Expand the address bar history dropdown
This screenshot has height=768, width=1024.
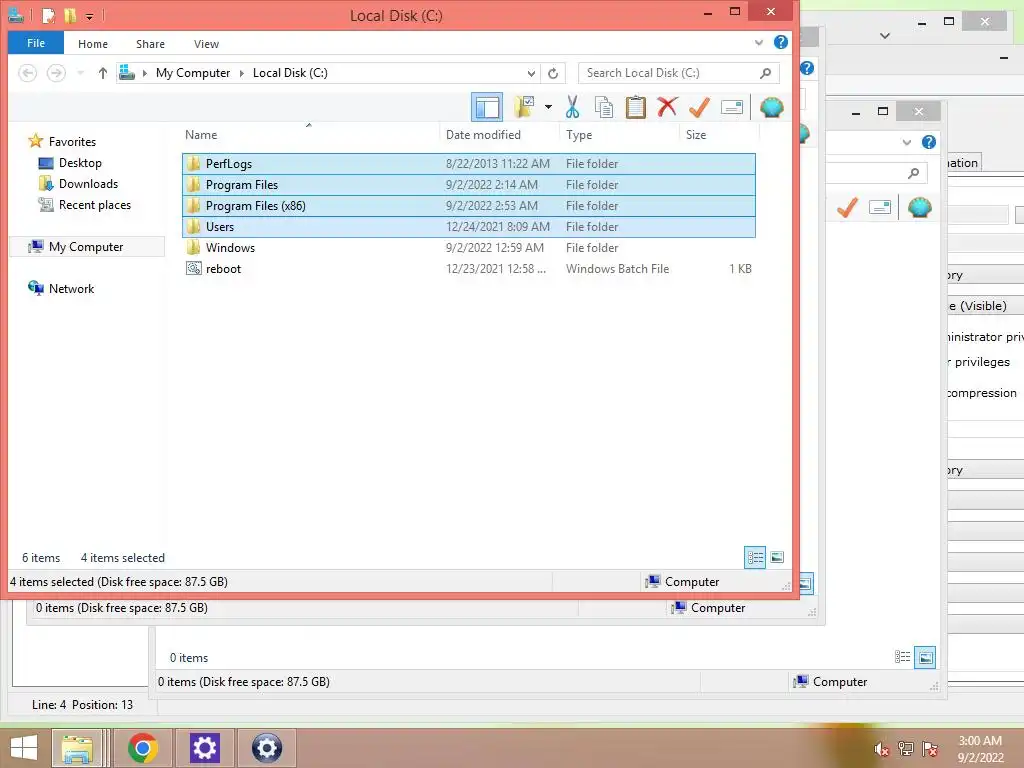pyautogui.click(x=532, y=73)
